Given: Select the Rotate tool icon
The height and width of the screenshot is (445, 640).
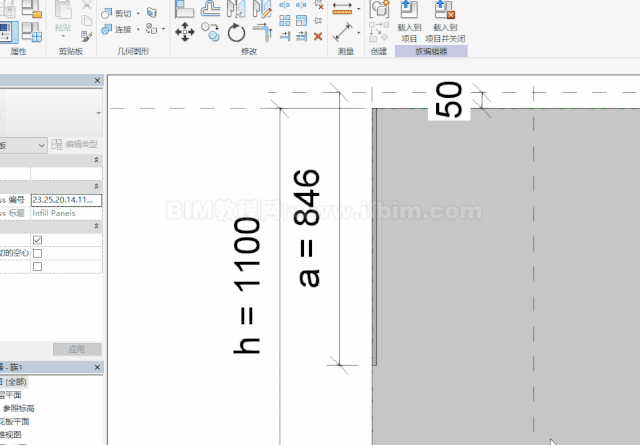Looking at the screenshot, I should (x=236, y=33).
